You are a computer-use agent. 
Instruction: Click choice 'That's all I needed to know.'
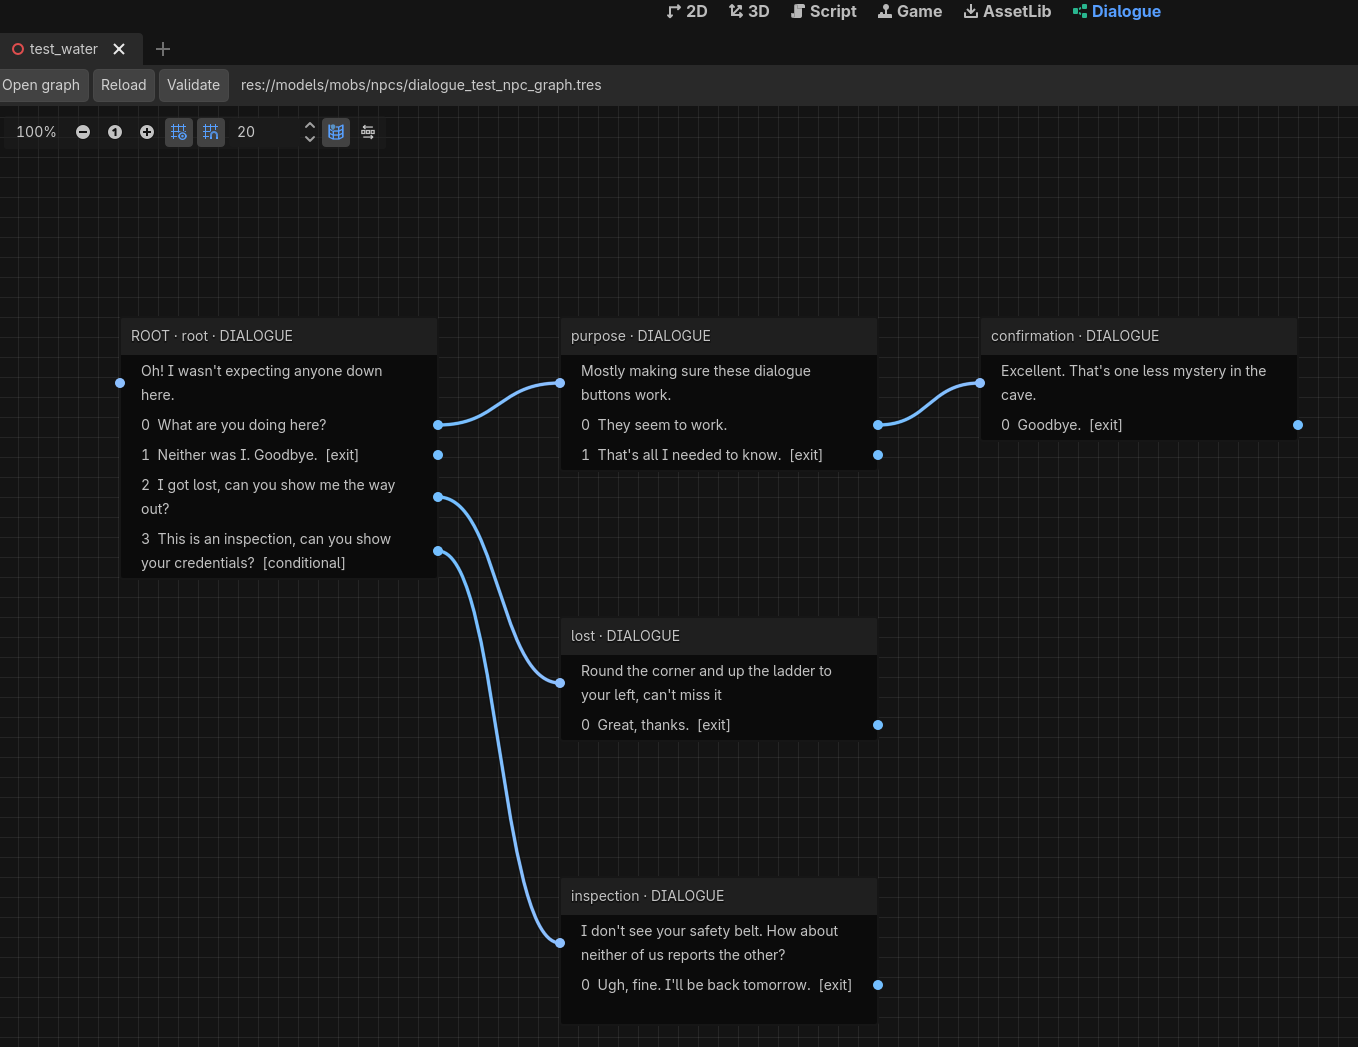[702, 455]
